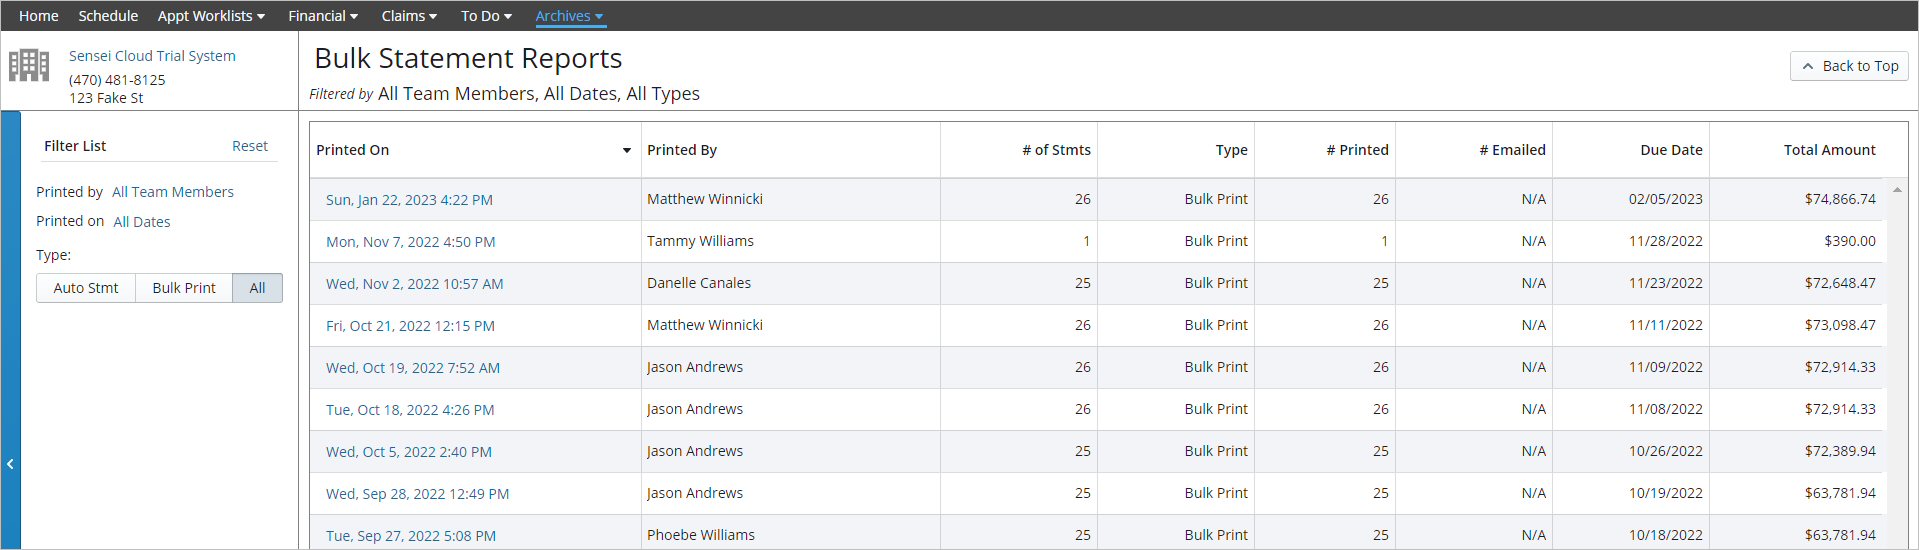Select the All type filter
The image size is (1919, 550).
coord(257,288)
